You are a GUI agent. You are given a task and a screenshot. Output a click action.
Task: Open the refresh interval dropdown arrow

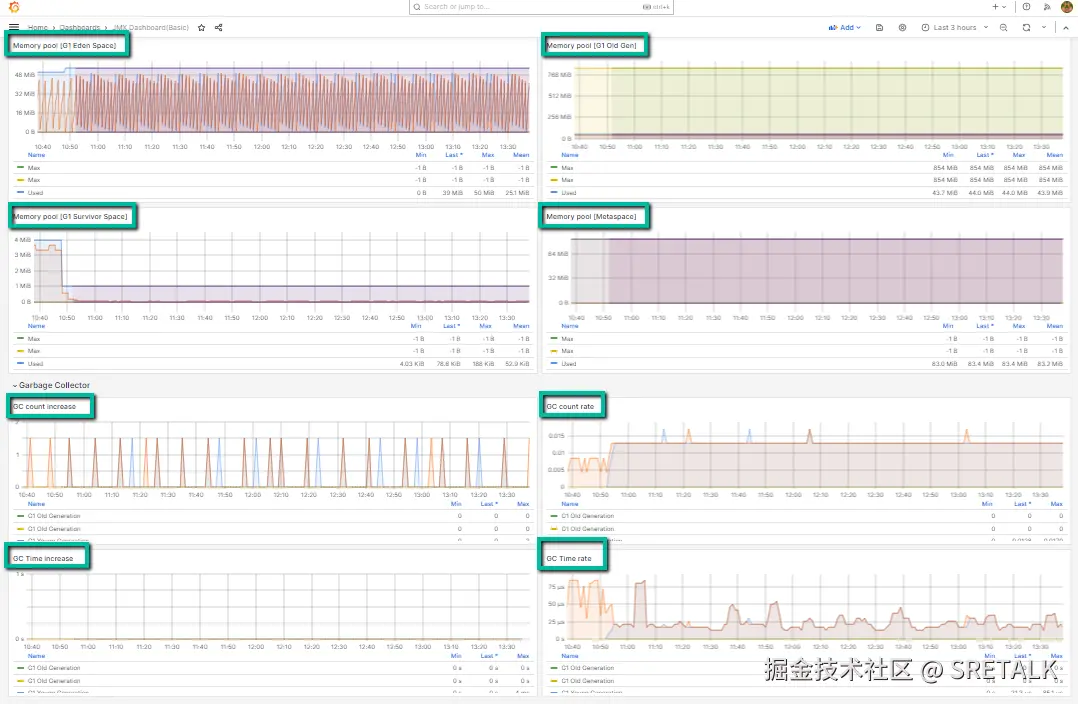pyautogui.click(x=1044, y=28)
